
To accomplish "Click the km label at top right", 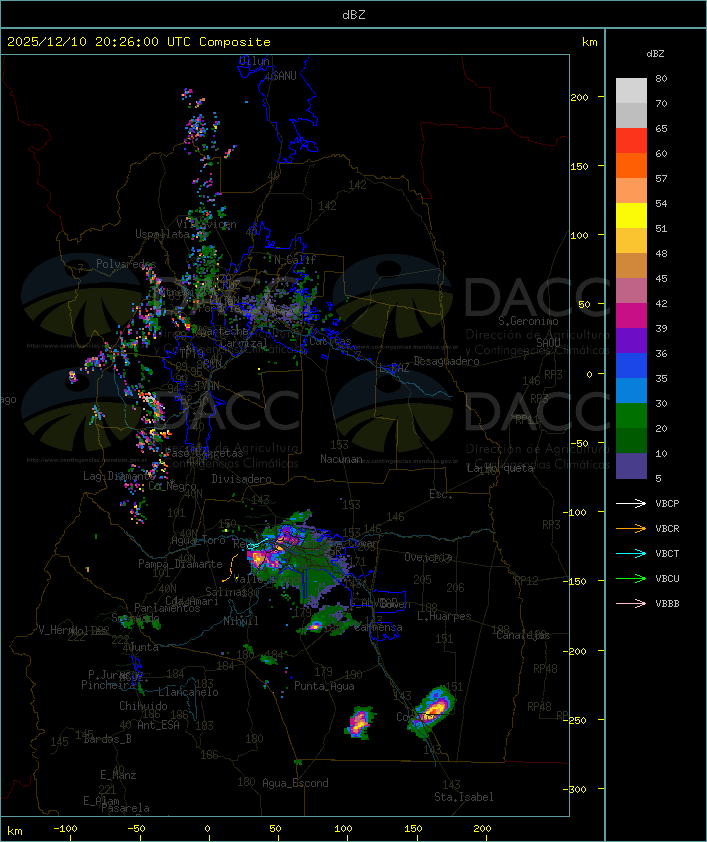I will point(589,42).
